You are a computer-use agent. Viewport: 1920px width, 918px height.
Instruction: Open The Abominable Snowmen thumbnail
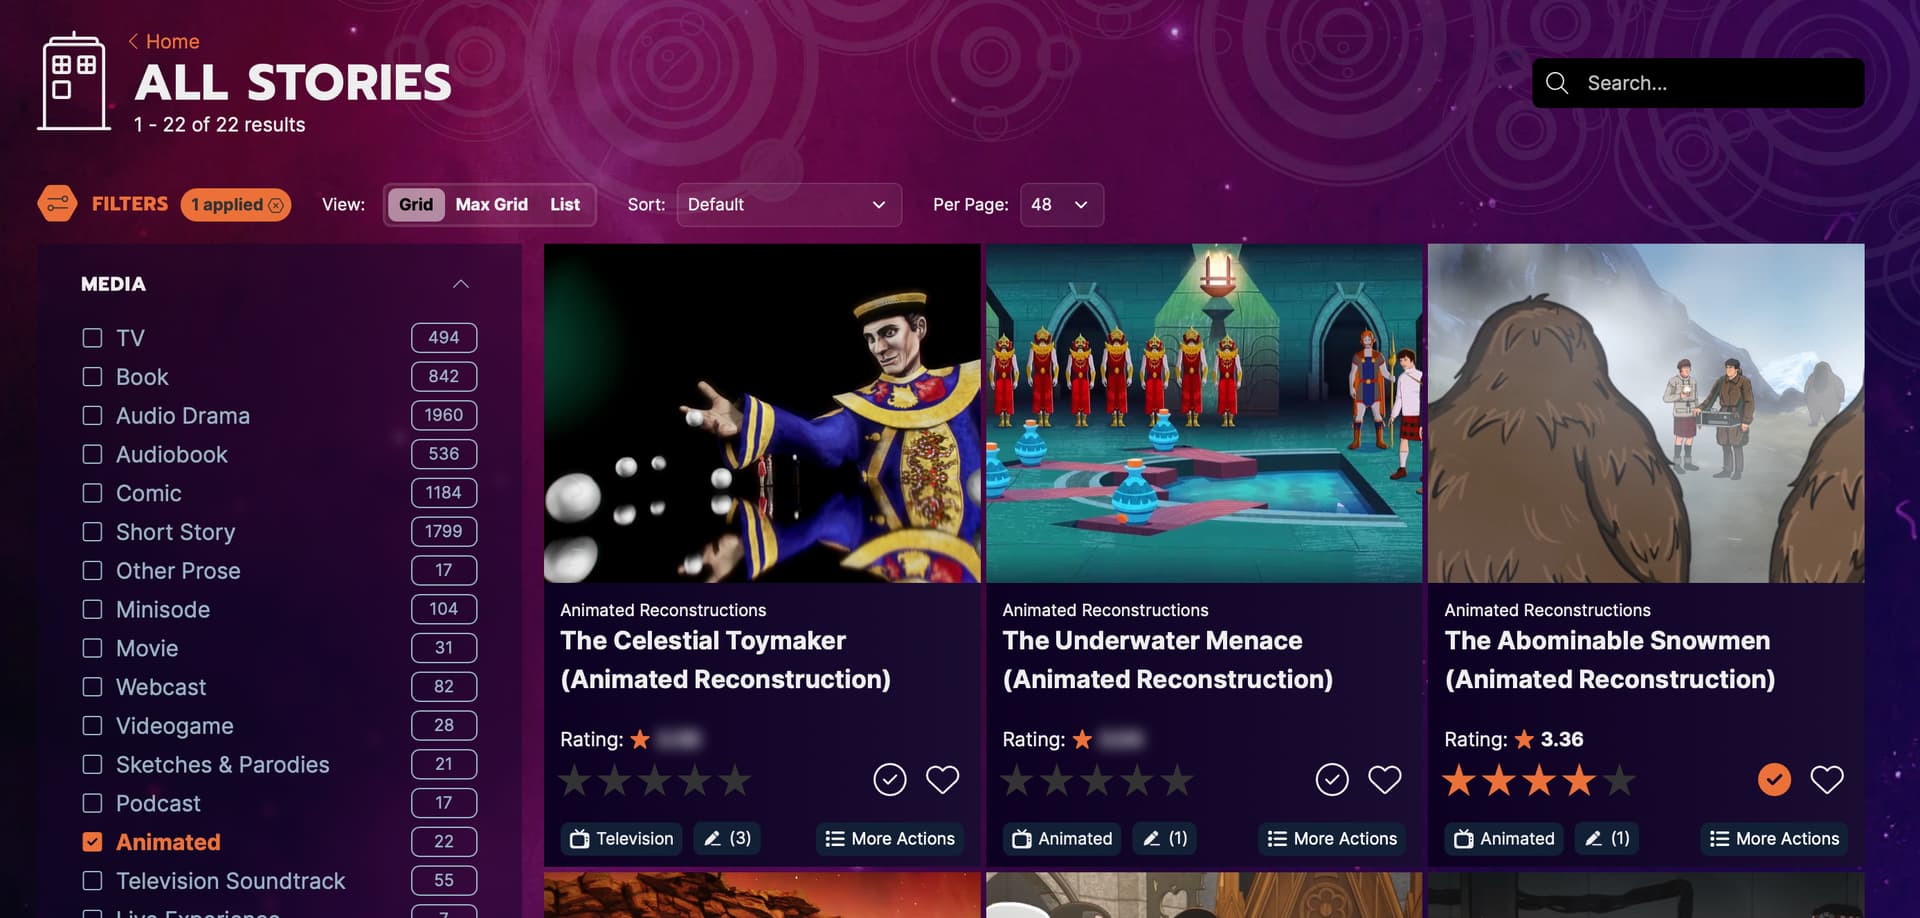(x=1646, y=413)
